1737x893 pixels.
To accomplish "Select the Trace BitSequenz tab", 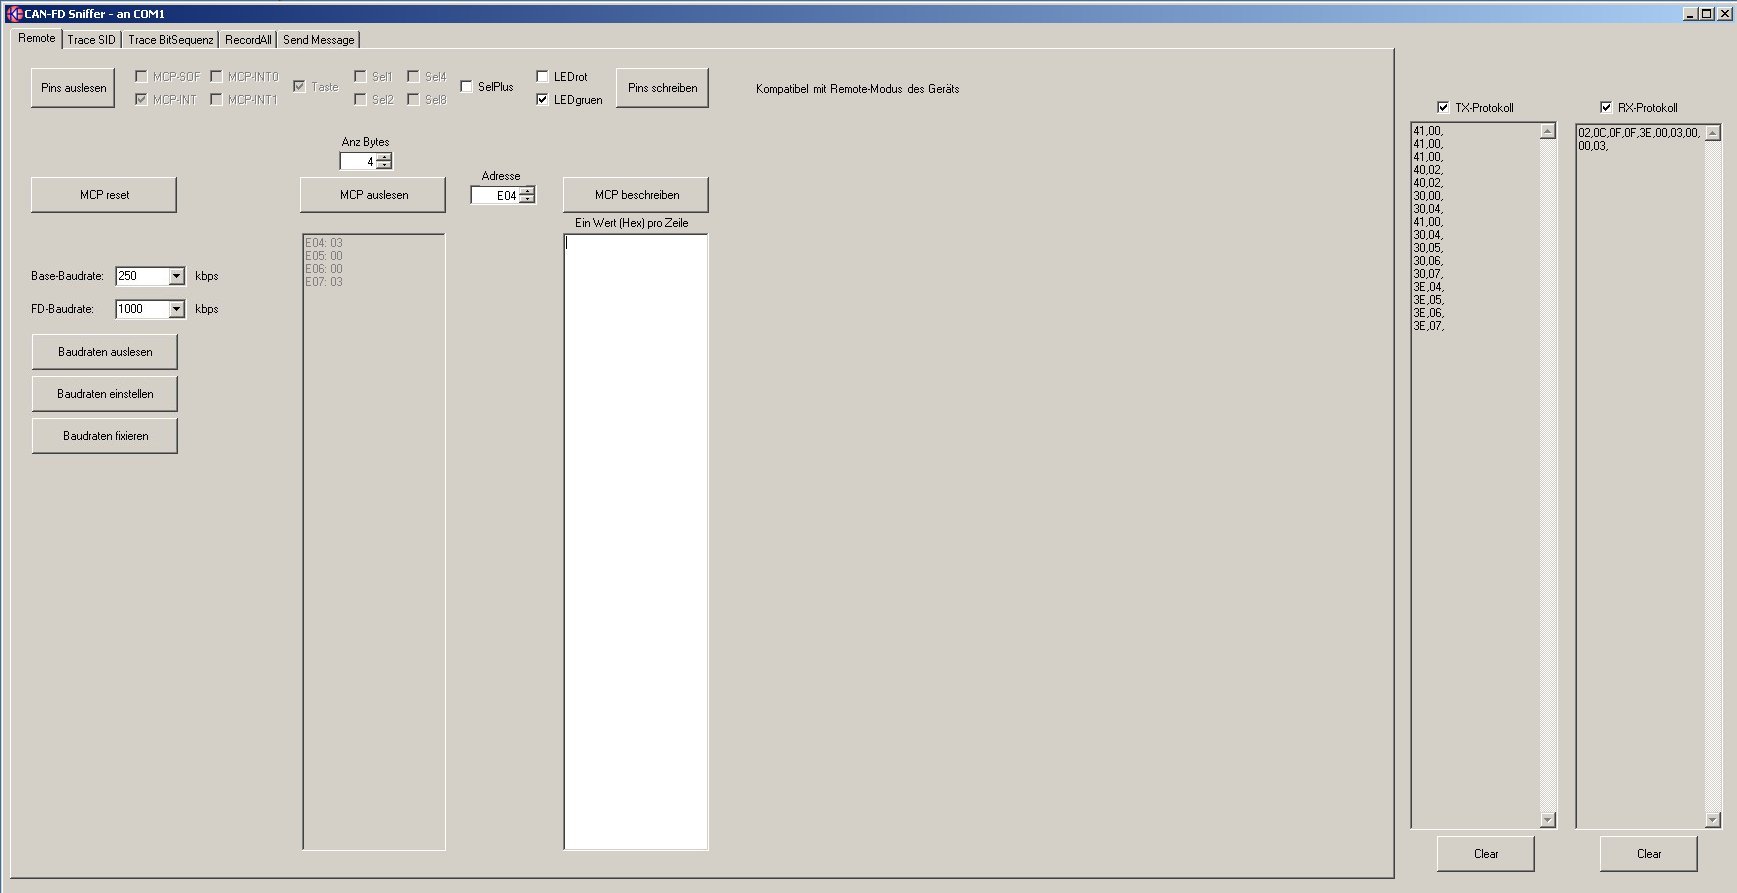I will click(170, 40).
